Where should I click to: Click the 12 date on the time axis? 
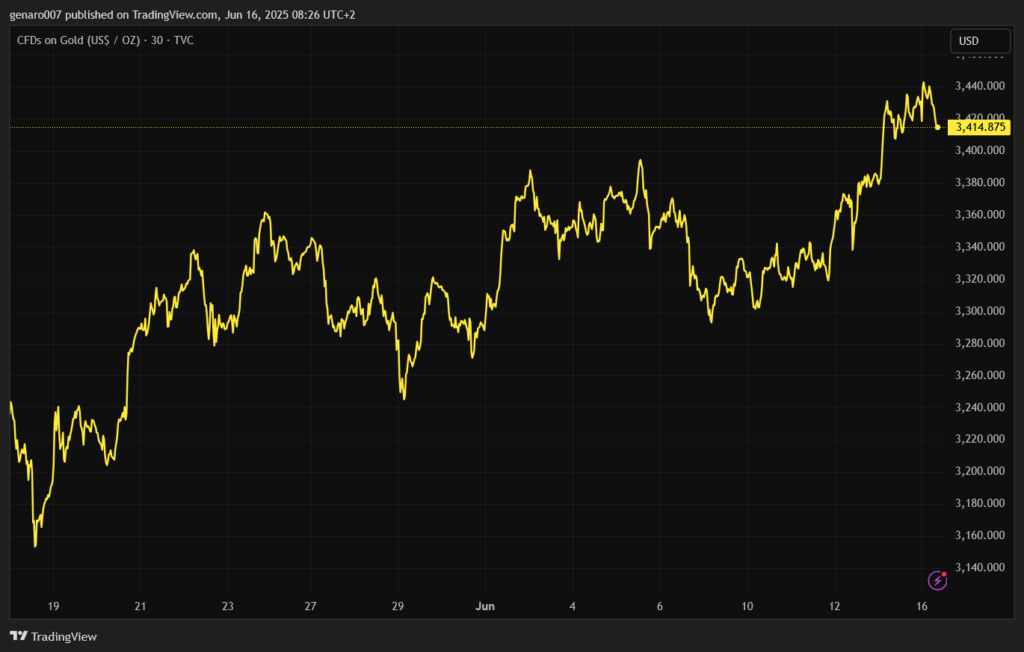(835, 606)
